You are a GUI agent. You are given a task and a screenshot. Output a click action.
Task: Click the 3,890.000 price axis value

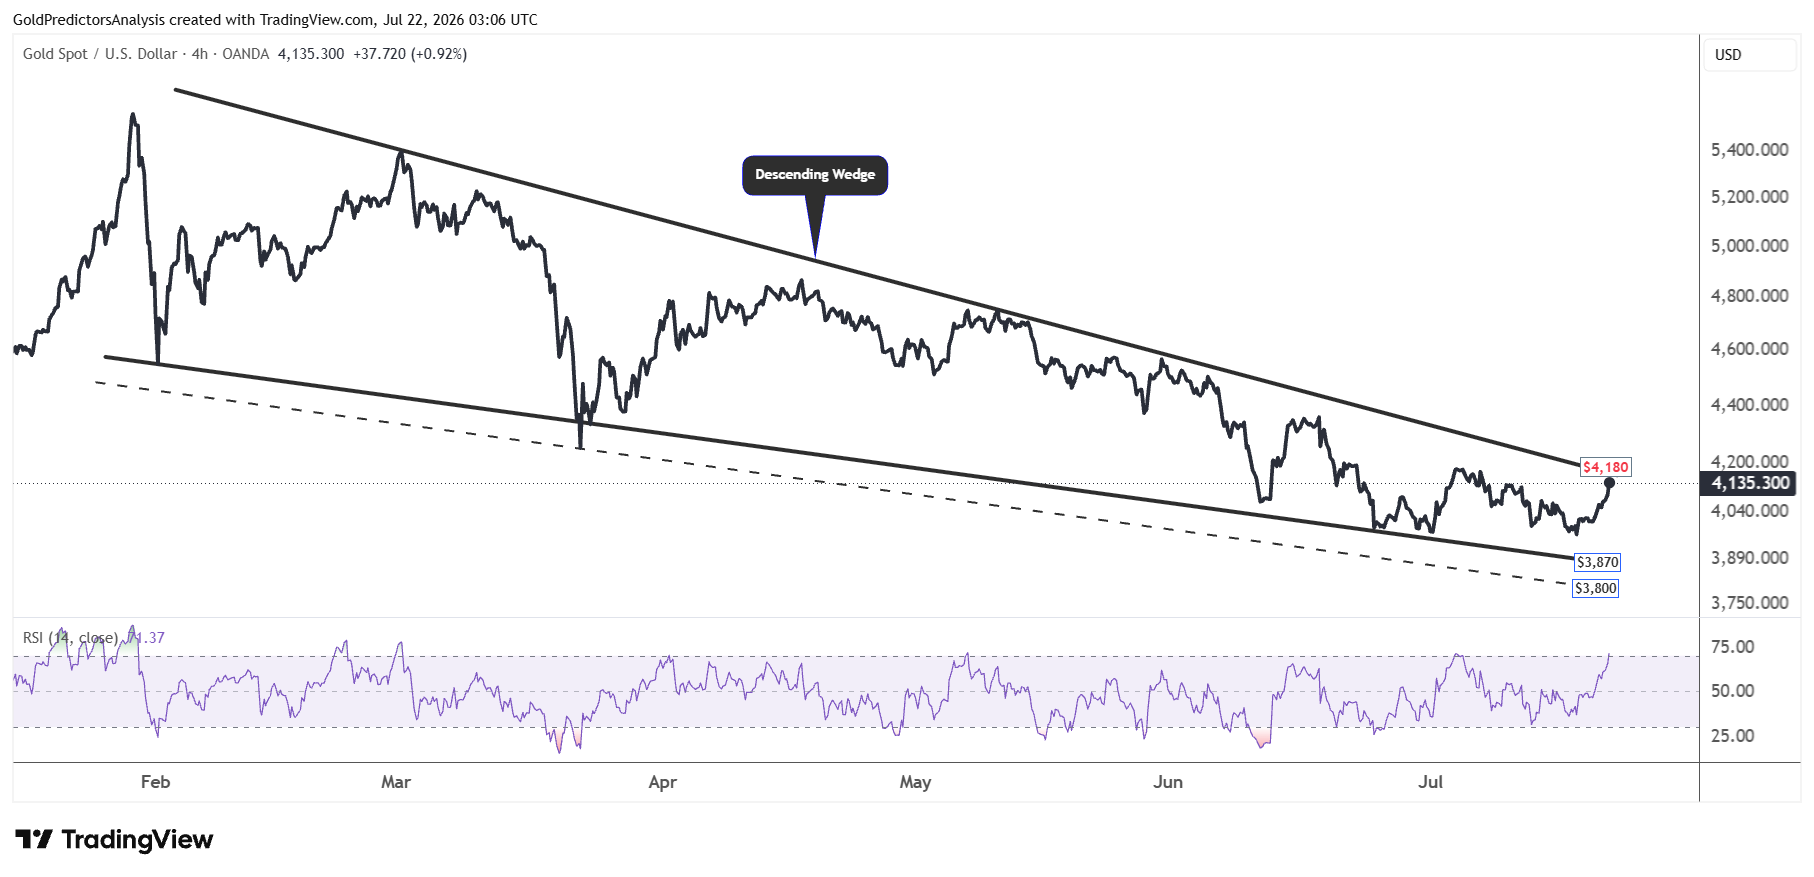pyautogui.click(x=1750, y=558)
